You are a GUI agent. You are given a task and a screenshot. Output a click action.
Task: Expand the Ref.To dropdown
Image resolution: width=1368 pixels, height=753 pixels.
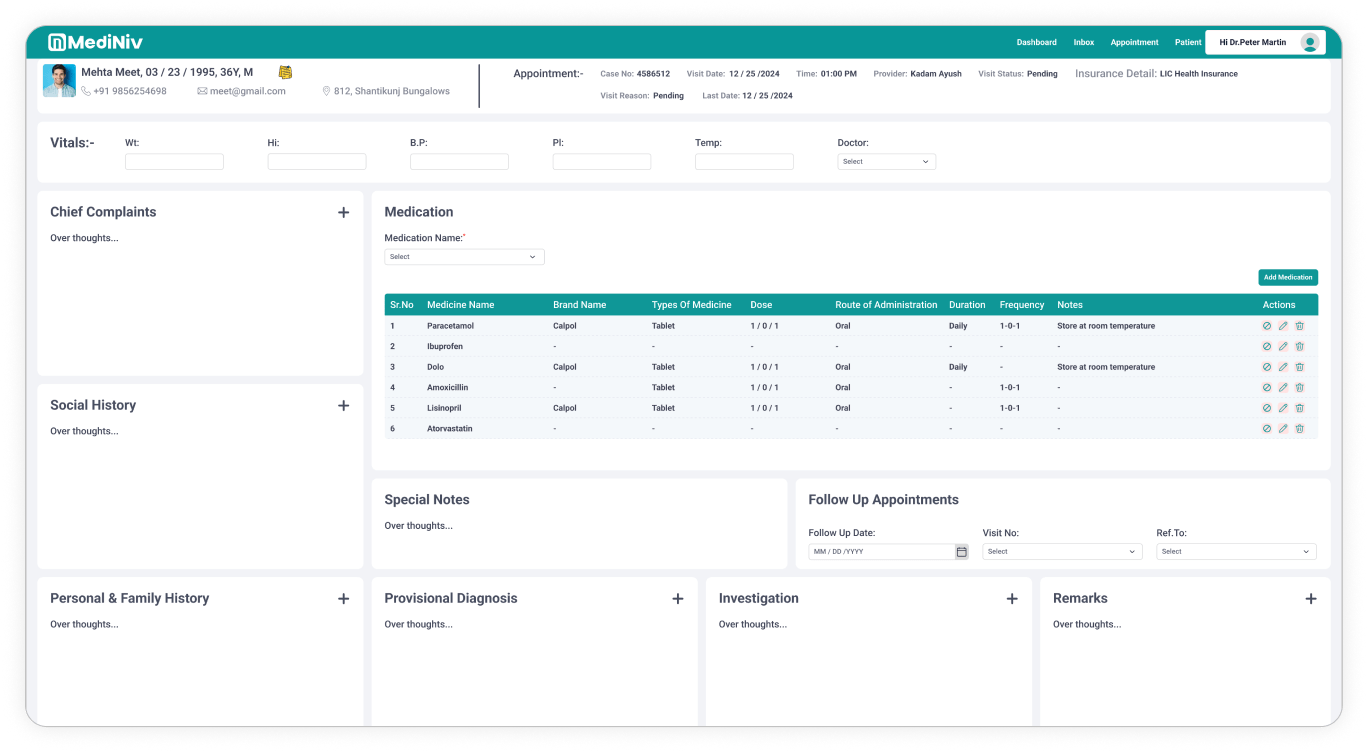pyautogui.click(x=1235, y=552)
